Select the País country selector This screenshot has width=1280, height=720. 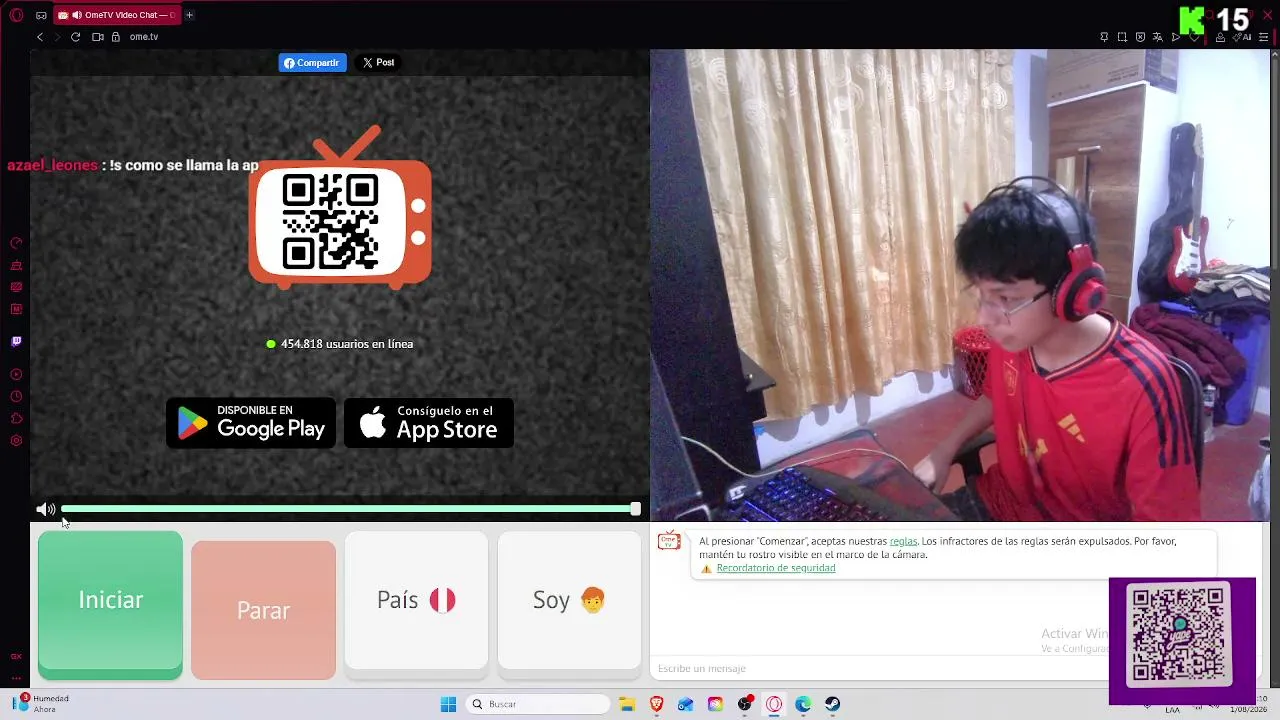pos(416,600)
